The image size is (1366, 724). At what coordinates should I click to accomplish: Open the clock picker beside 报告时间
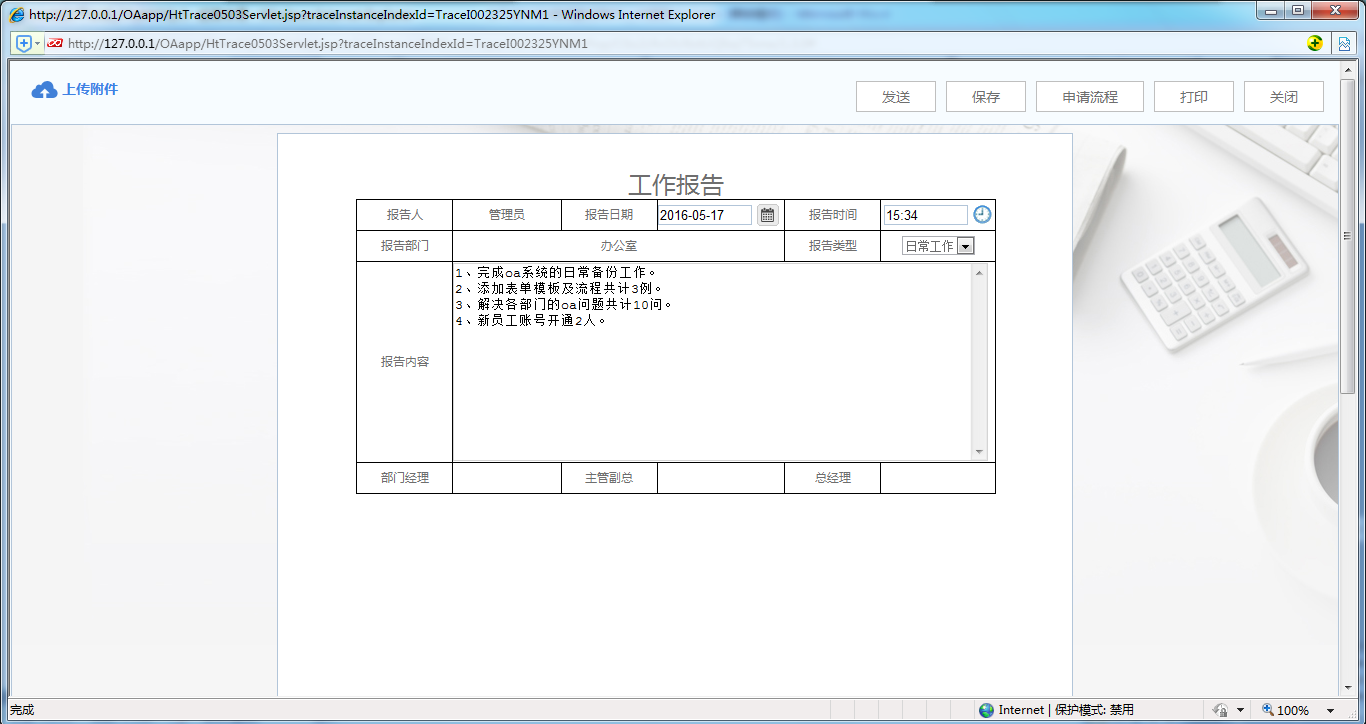pos(981,214)
